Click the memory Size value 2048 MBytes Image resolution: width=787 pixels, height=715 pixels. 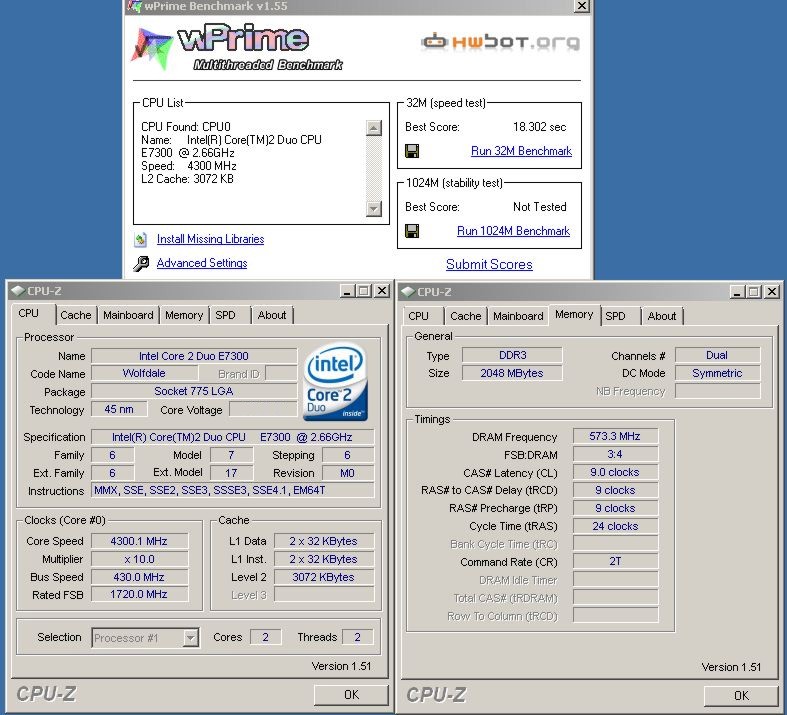click(x=512, y=373)
